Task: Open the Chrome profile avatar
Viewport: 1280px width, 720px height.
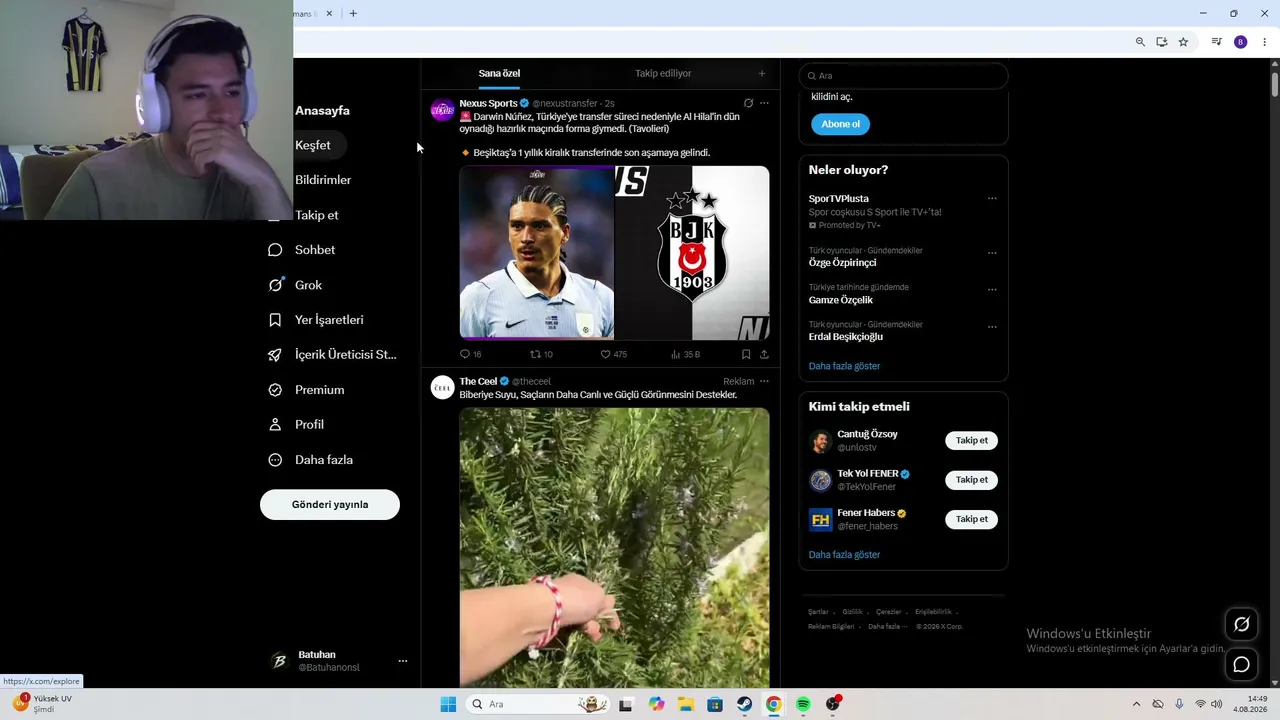Action: click(x=1240, y=42)
